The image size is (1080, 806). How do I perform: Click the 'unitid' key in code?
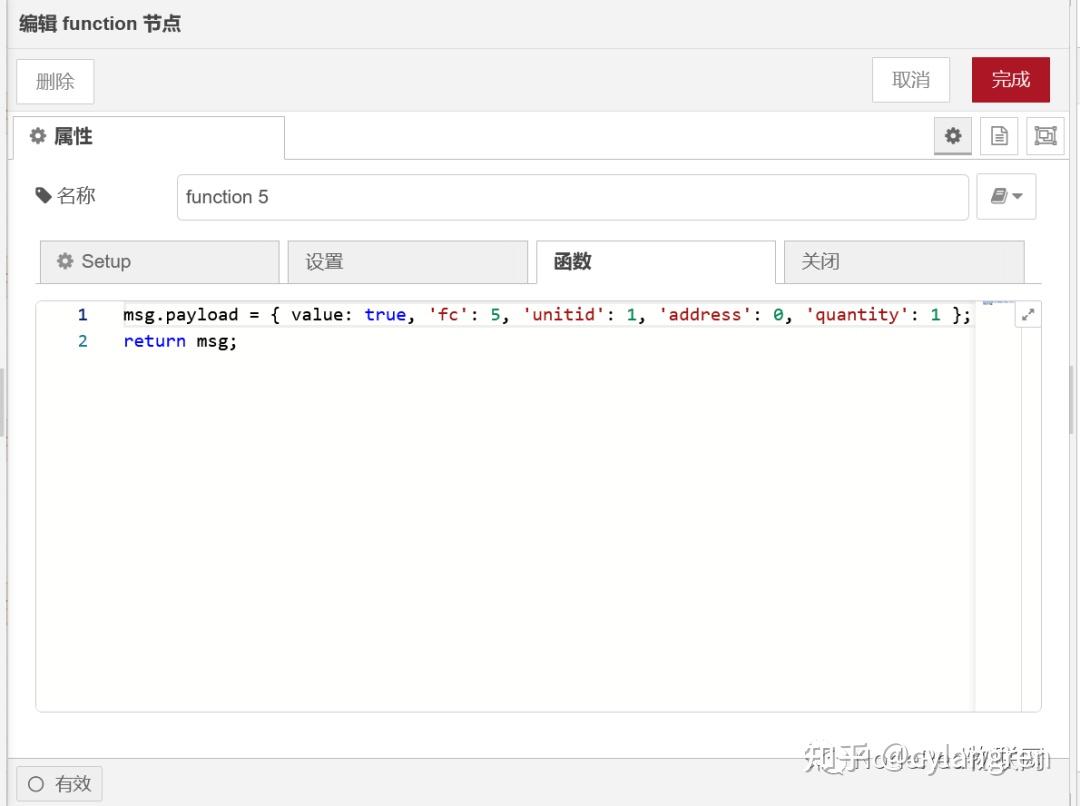(x=563, y=315)
